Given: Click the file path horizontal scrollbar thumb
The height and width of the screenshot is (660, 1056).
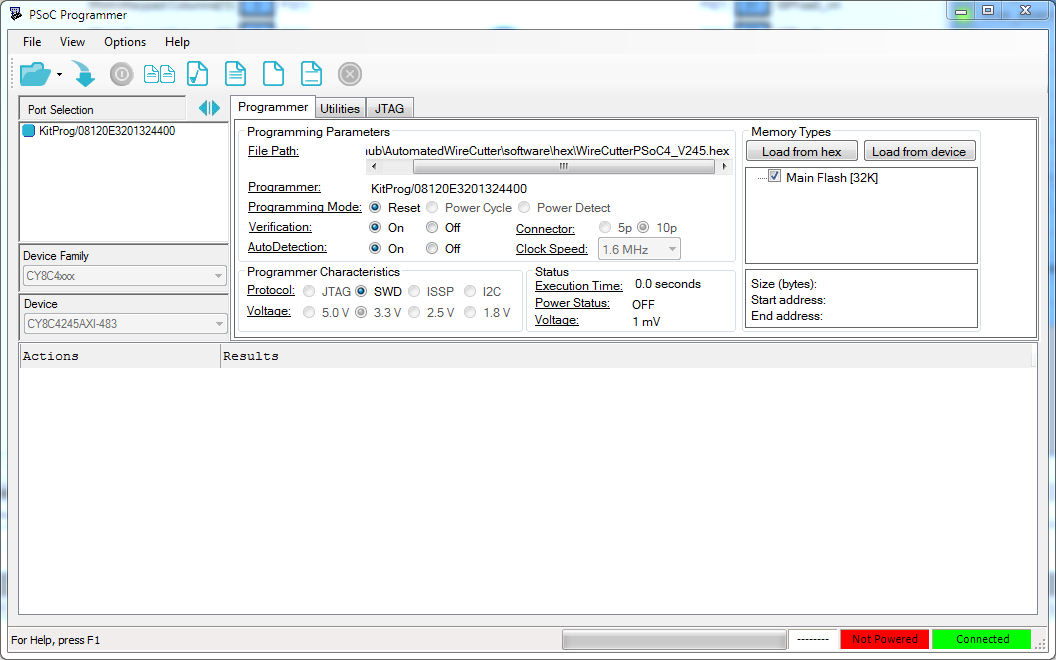Looking at the screenshot, I should [564, 166].
